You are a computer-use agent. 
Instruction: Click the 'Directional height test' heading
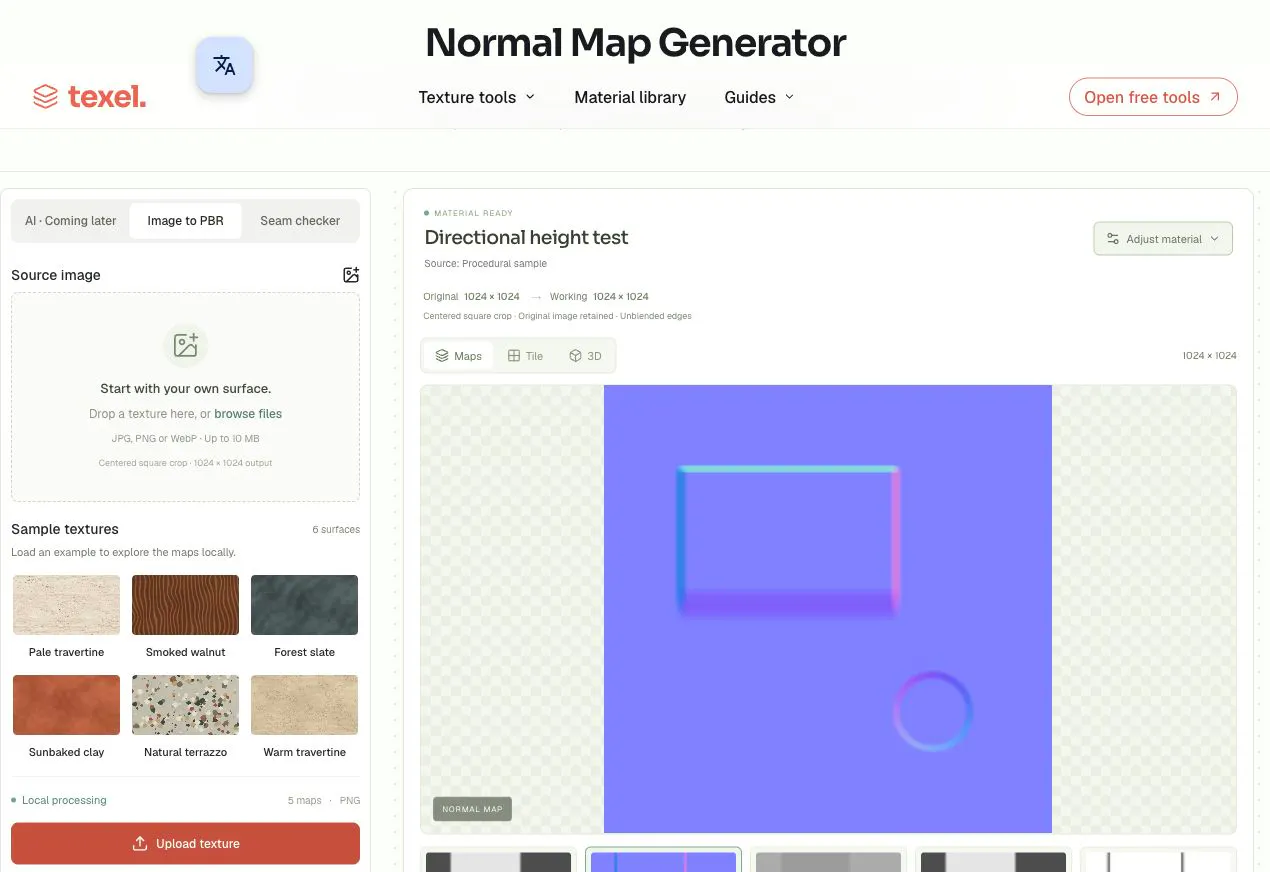[x=526, y=238]
